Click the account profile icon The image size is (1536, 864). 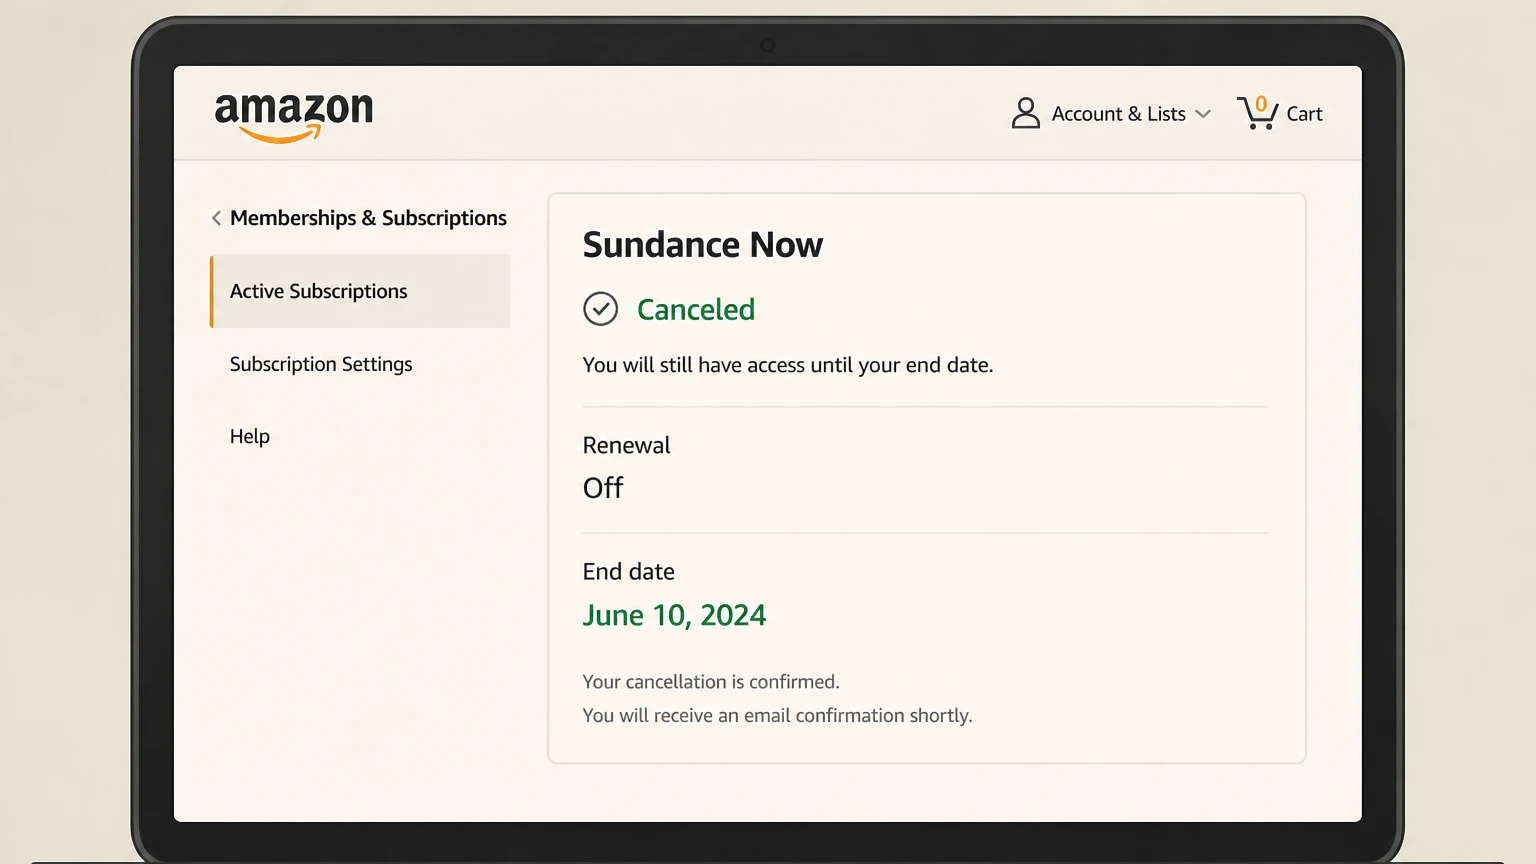pyautogui.click(x=1026, y=113)
